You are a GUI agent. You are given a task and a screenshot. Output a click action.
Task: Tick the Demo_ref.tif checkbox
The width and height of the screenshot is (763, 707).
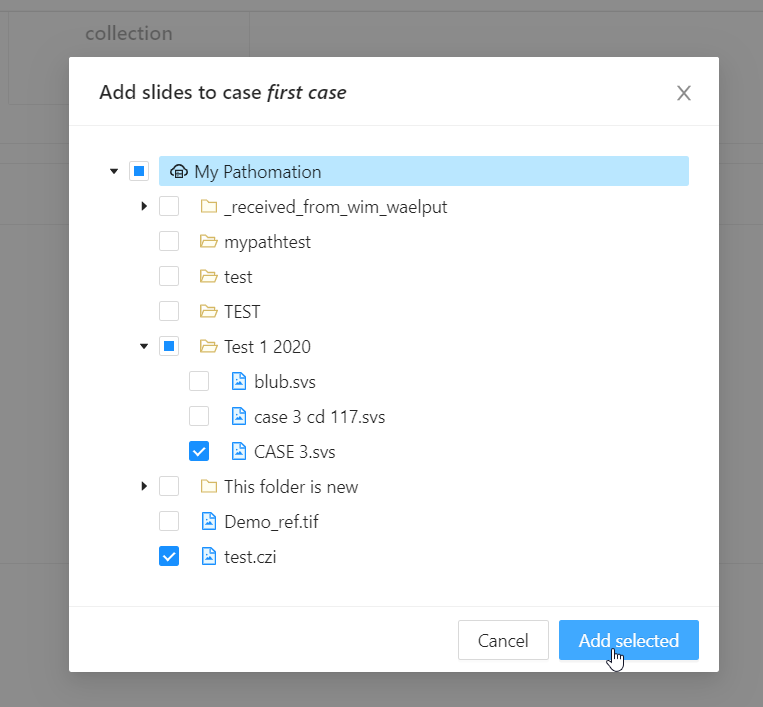169,522
